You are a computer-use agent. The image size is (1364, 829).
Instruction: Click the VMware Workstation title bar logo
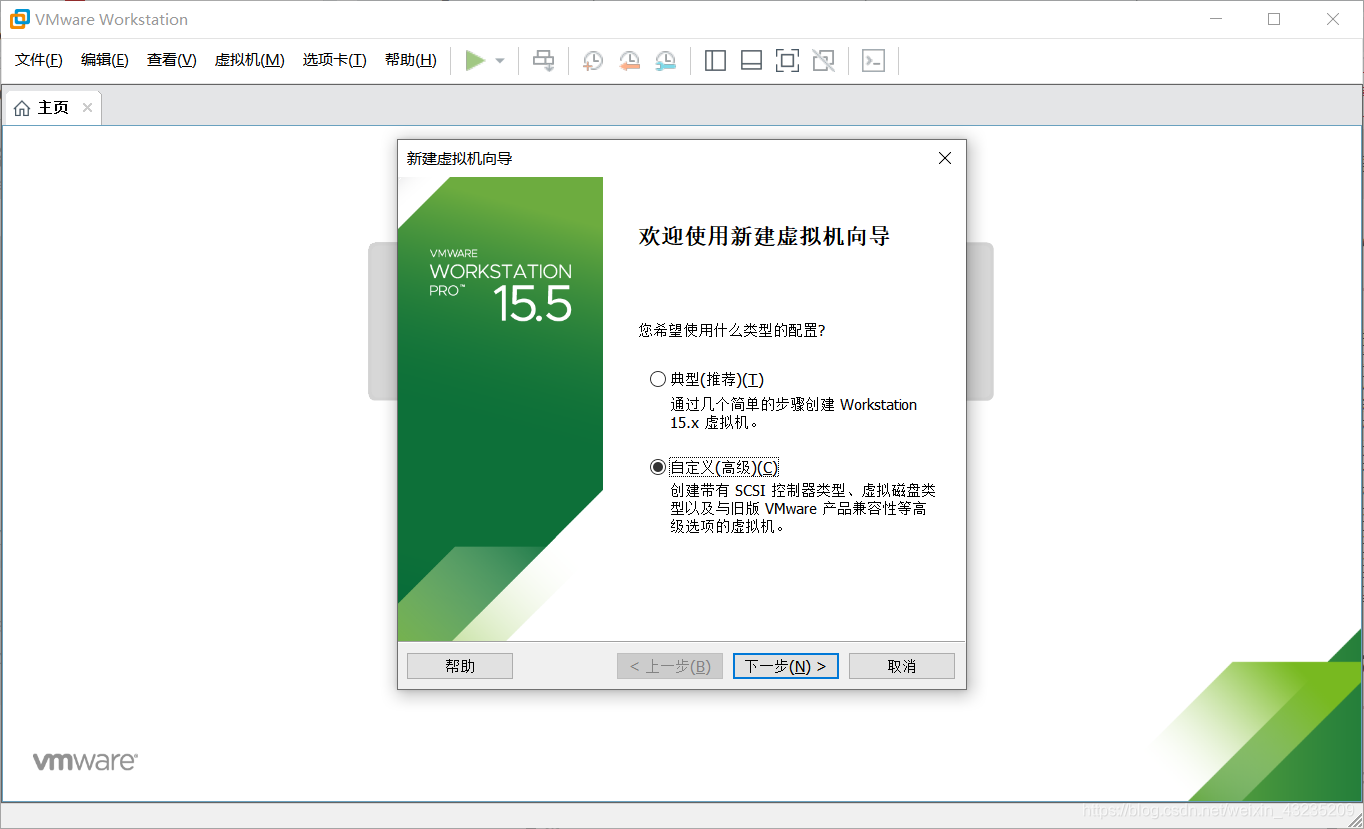click(x=19, y=19)
